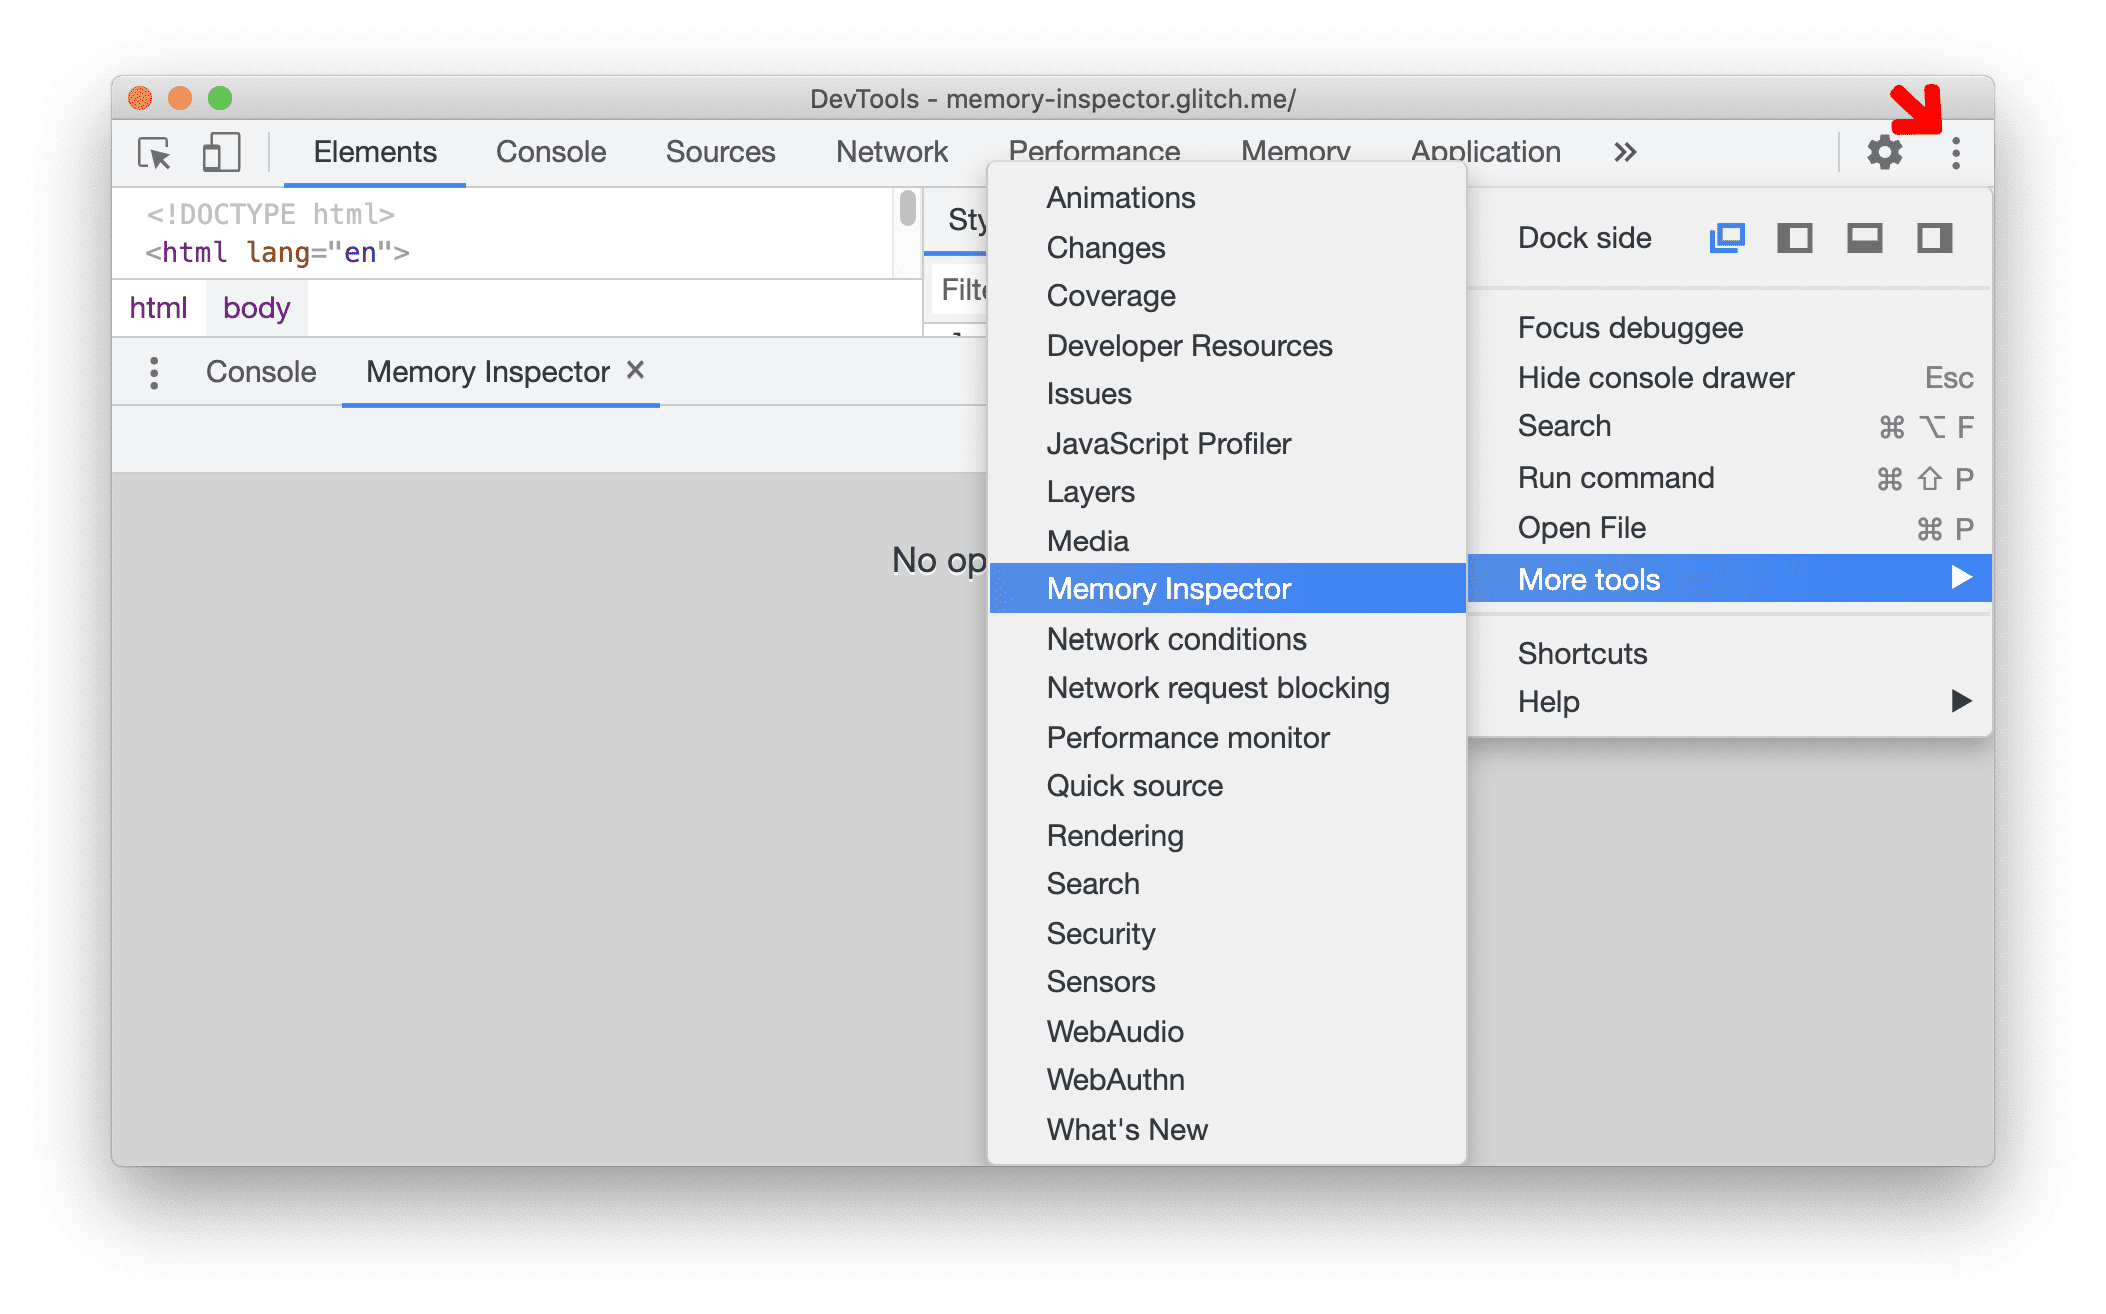
Task: Click the element picker inspect icon
Action: [x=154, y=151]
